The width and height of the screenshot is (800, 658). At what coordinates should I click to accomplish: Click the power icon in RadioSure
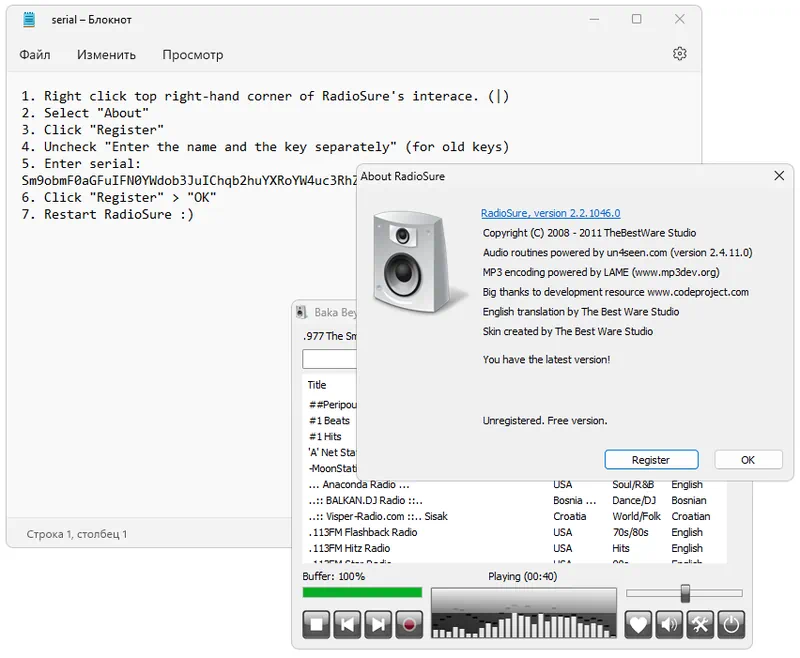click(x=731, y=624)
